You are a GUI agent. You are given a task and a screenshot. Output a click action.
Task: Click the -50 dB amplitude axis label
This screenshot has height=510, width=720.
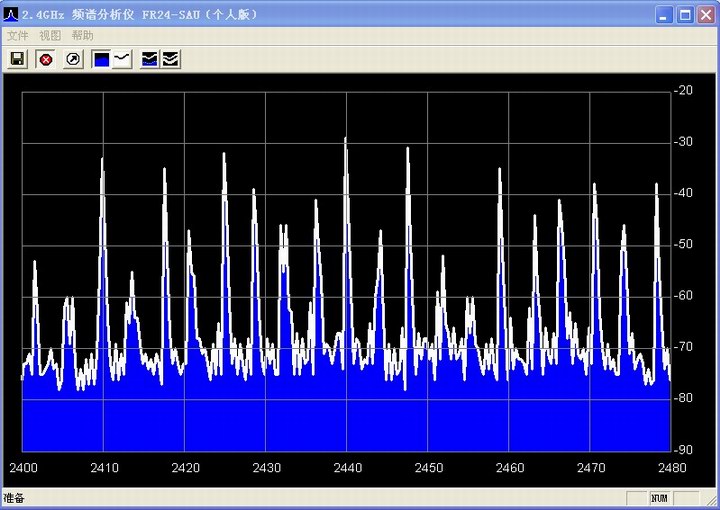pyautogui.click(x=684, y=244)
